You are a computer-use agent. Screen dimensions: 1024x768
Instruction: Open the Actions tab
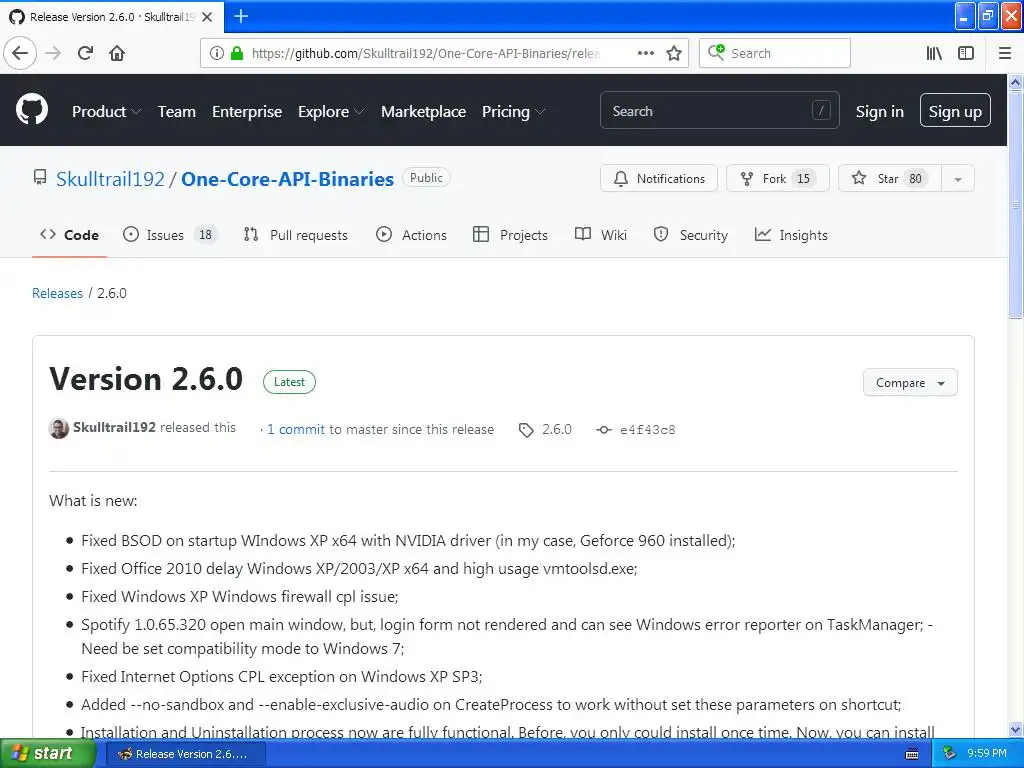pos(411,235)
